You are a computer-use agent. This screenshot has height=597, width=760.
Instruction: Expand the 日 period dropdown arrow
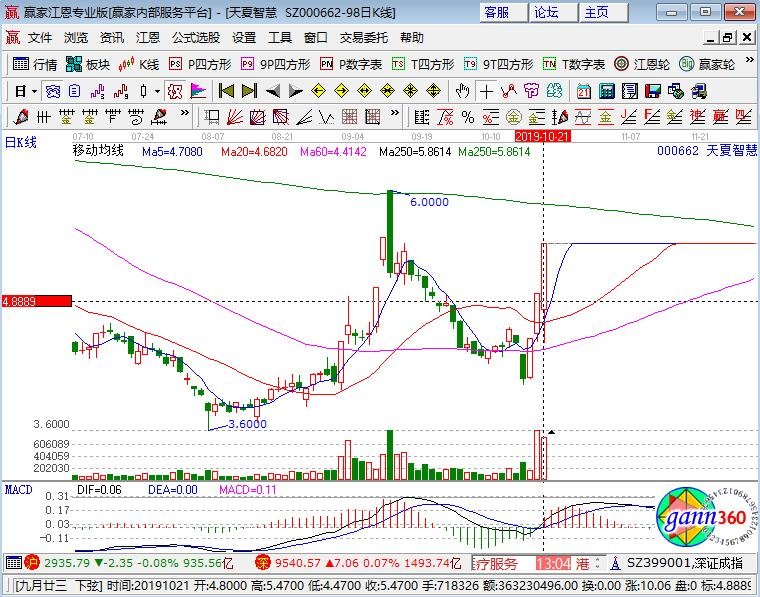click(x=34, y=91)
